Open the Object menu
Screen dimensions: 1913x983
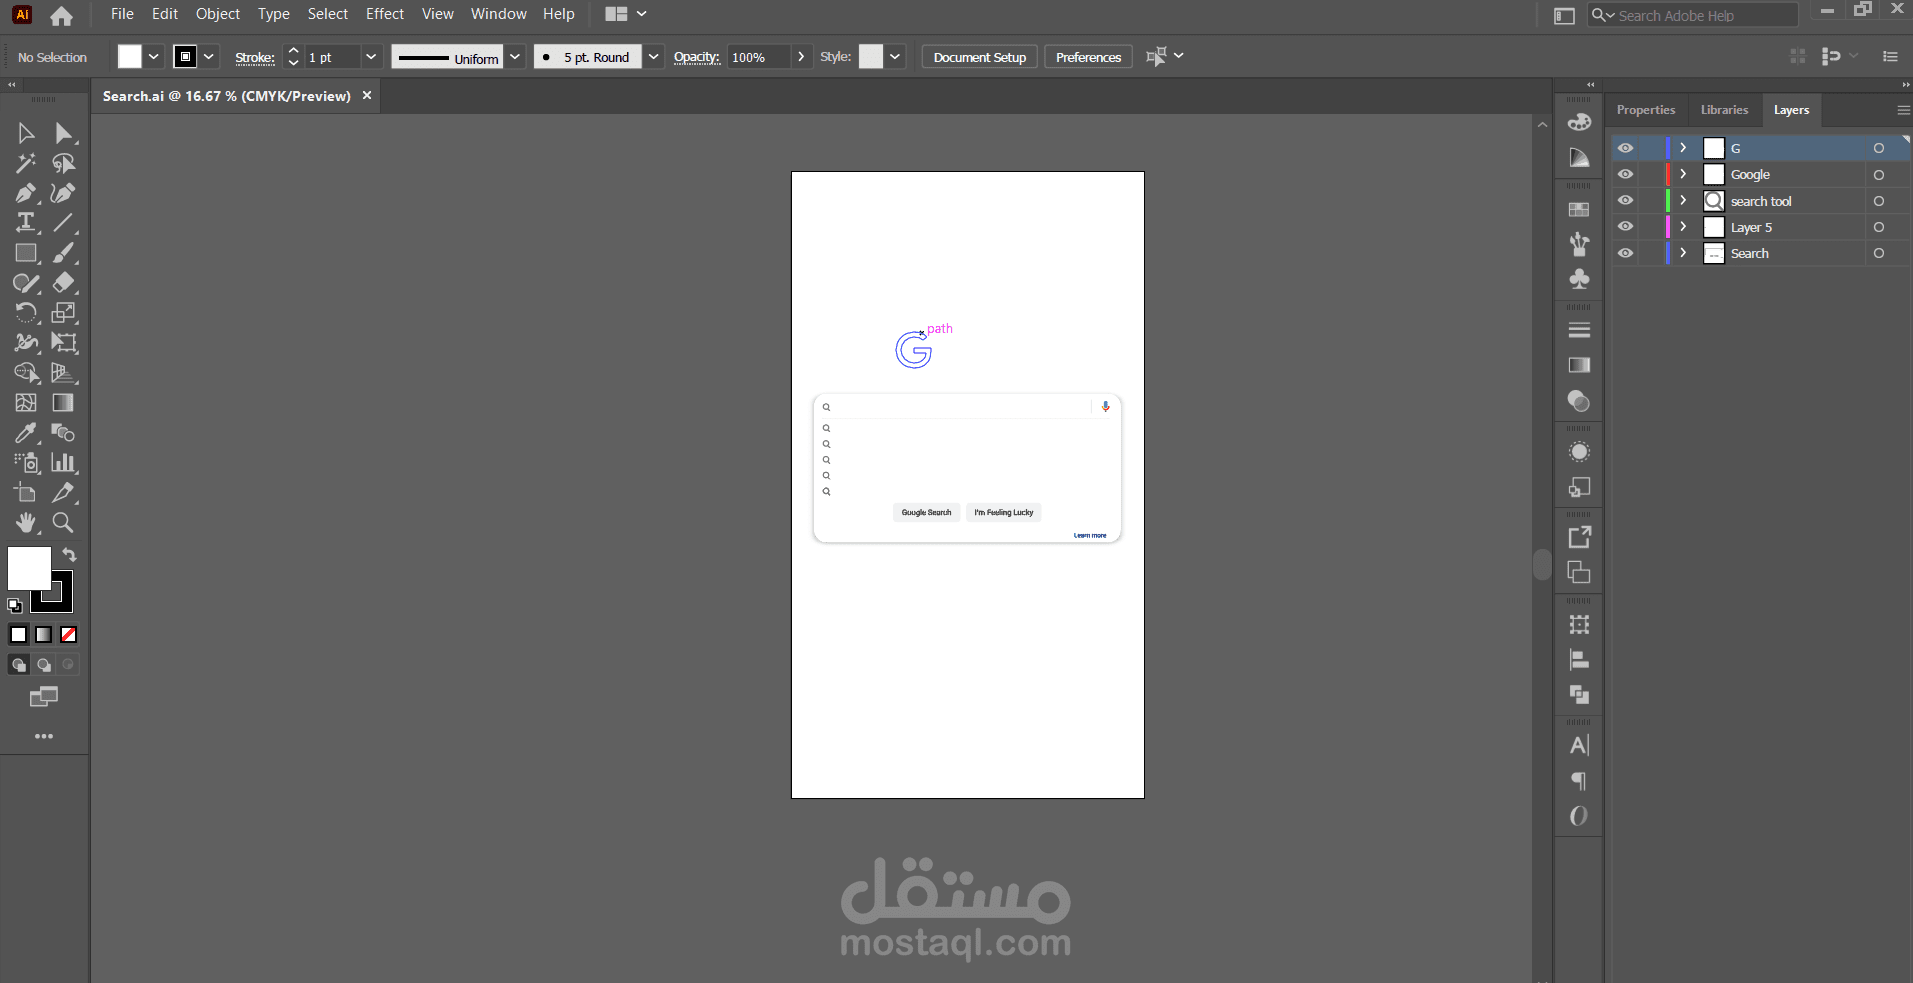(218, 14)
